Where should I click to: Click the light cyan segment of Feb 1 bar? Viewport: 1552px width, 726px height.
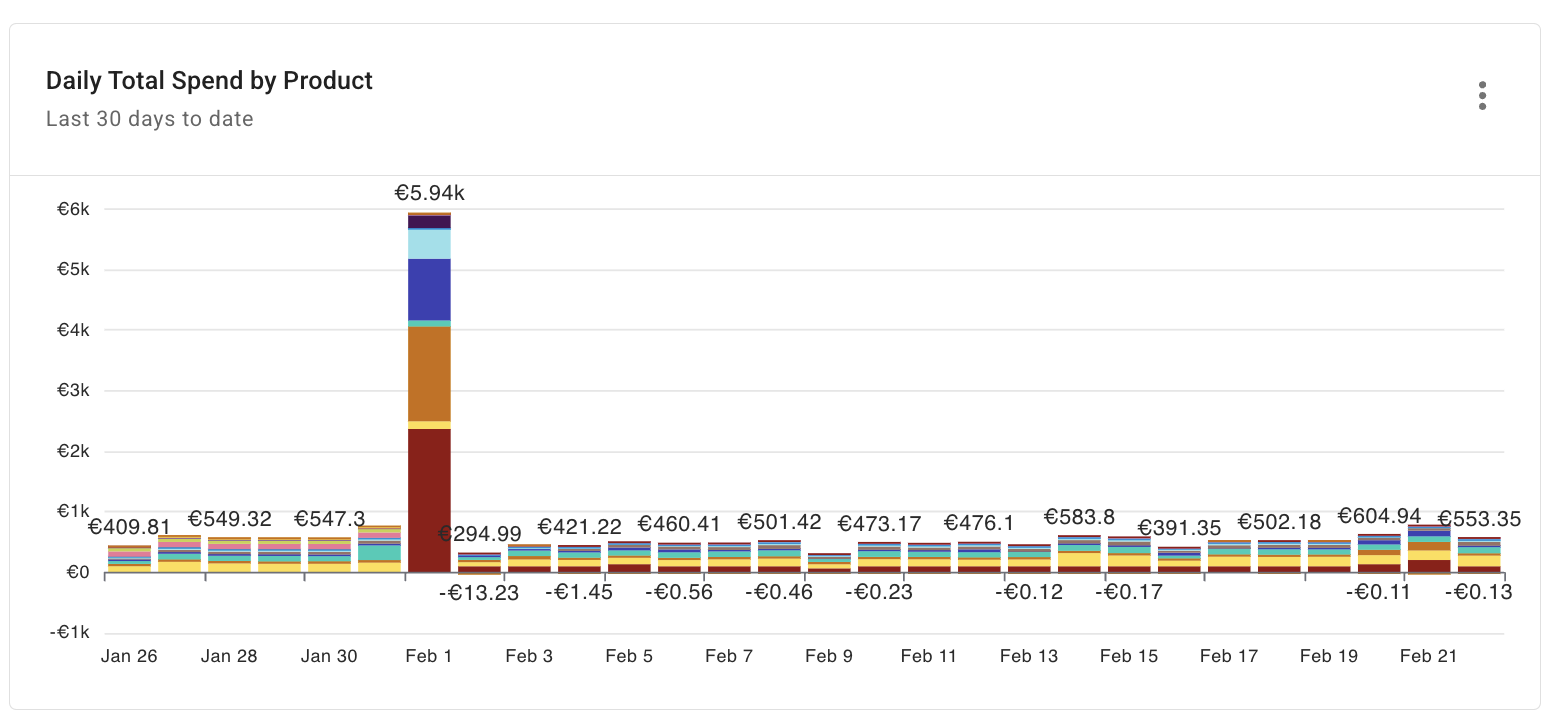click(430, 242)
